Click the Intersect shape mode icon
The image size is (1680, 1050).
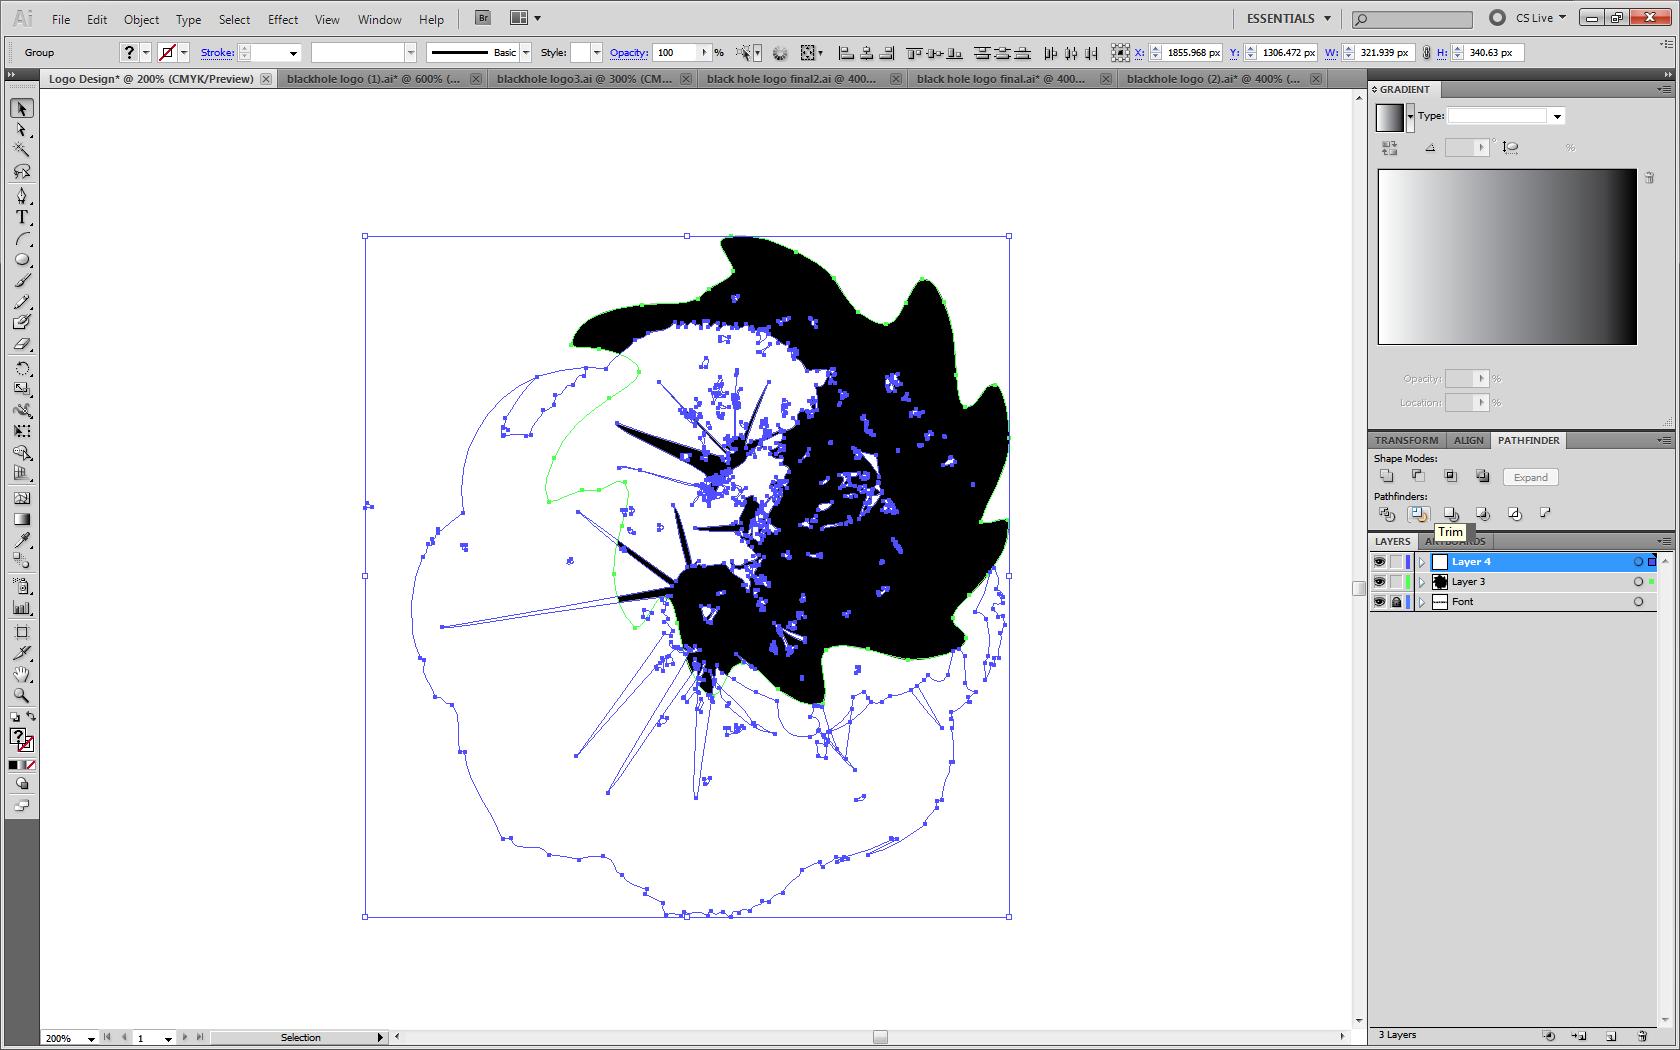pos(1450,476)
